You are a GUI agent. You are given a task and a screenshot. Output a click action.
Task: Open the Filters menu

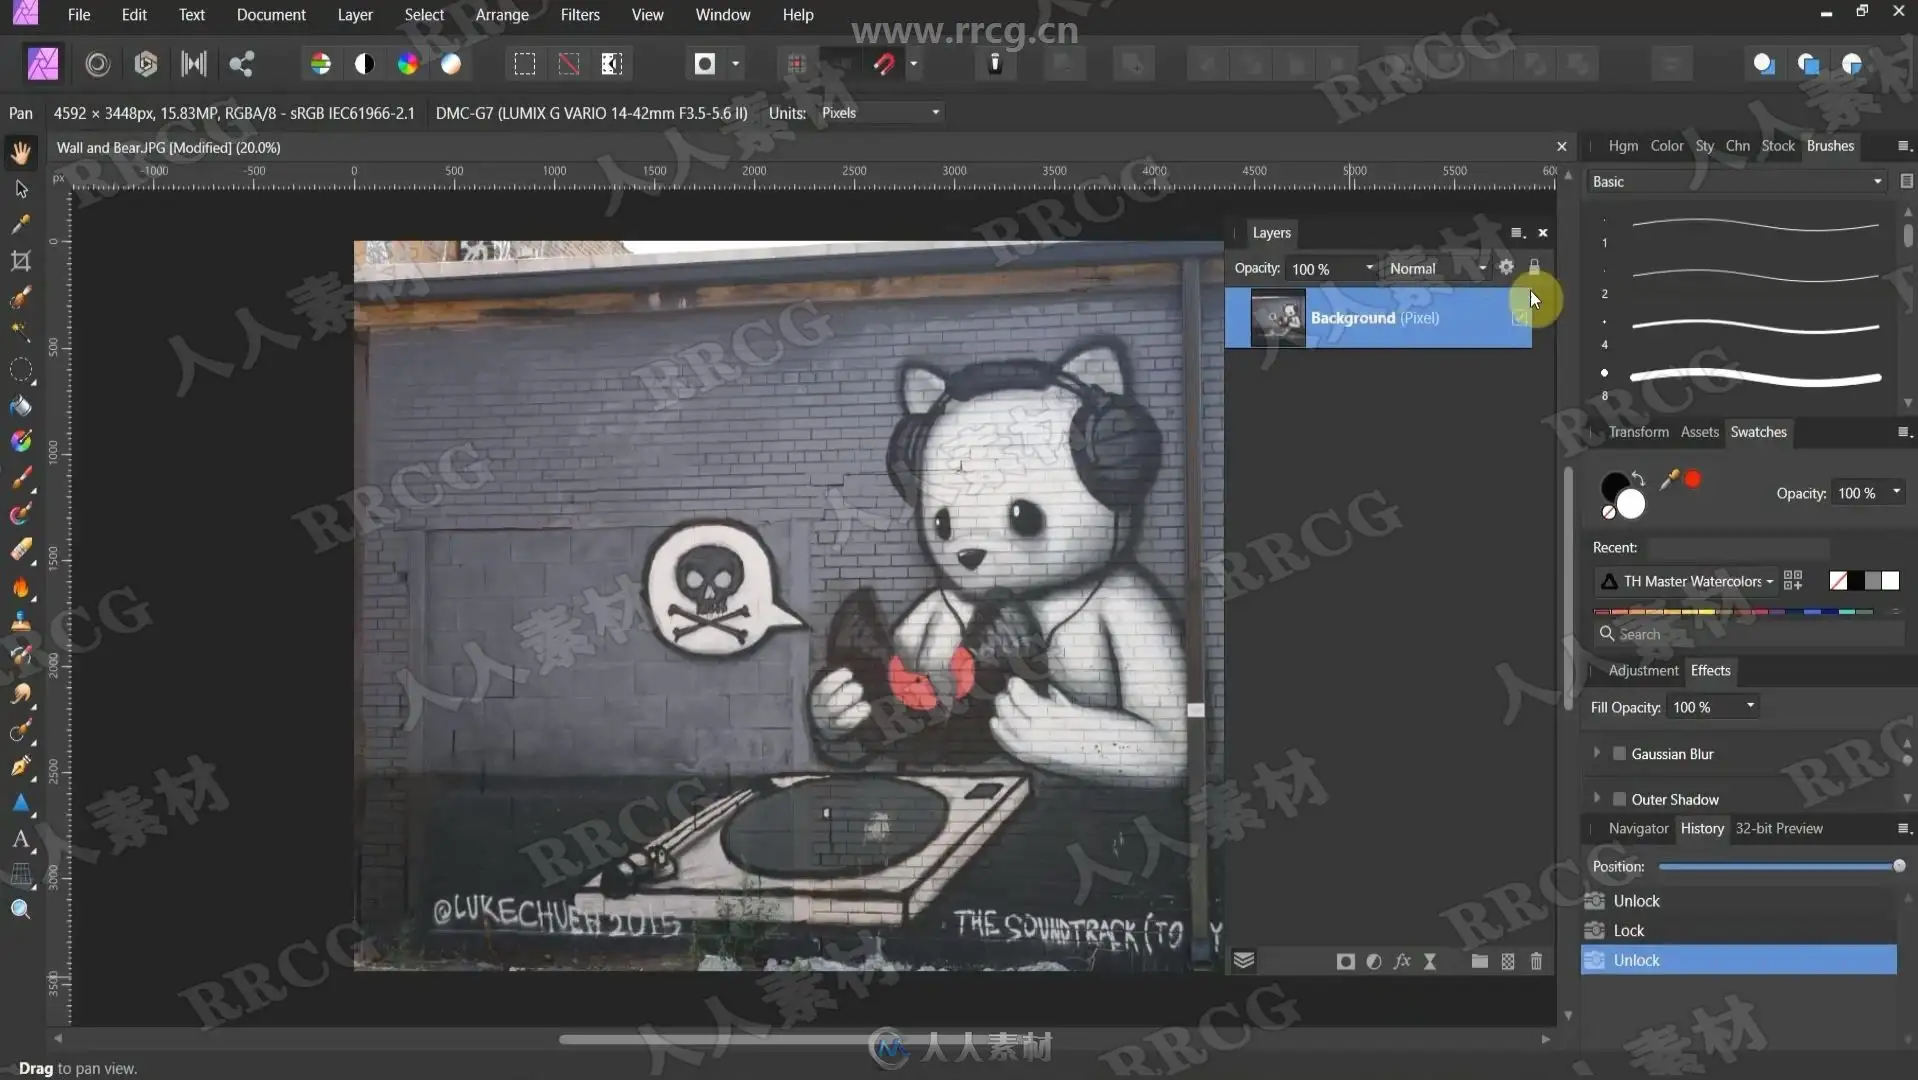point(580,15)
